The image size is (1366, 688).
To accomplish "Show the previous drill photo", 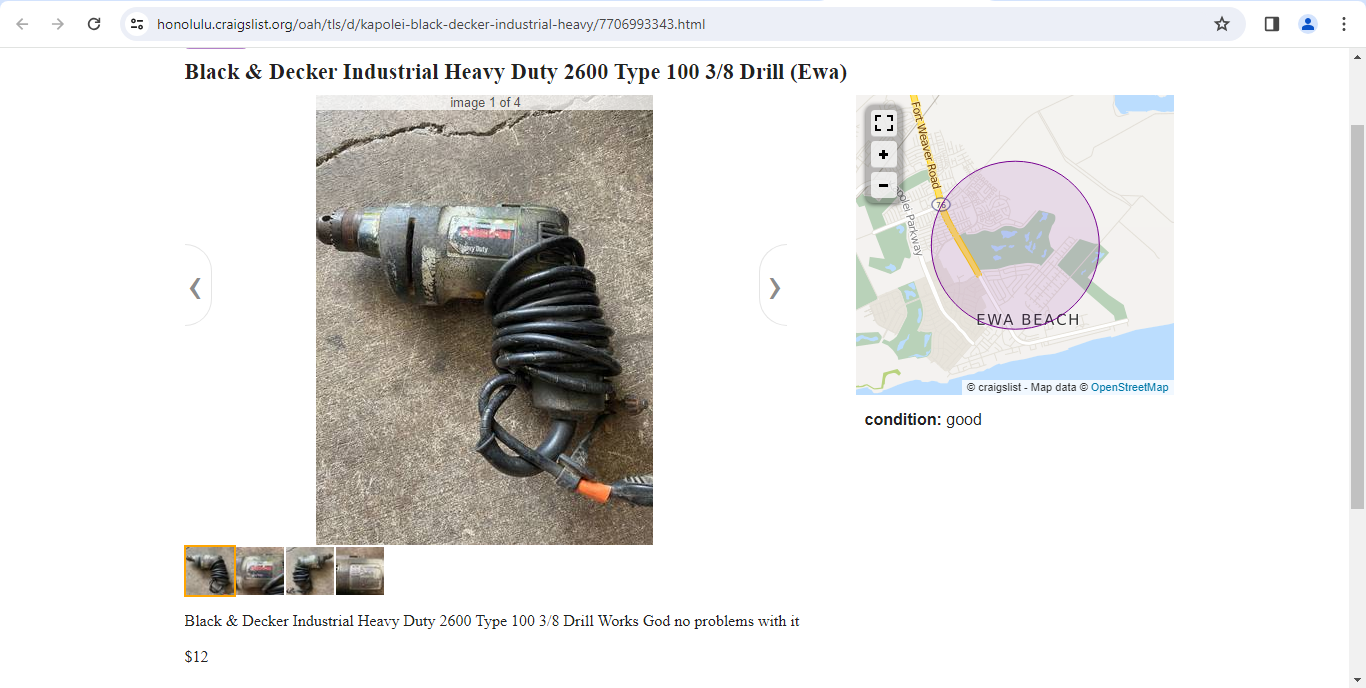I will click(196, 287).
